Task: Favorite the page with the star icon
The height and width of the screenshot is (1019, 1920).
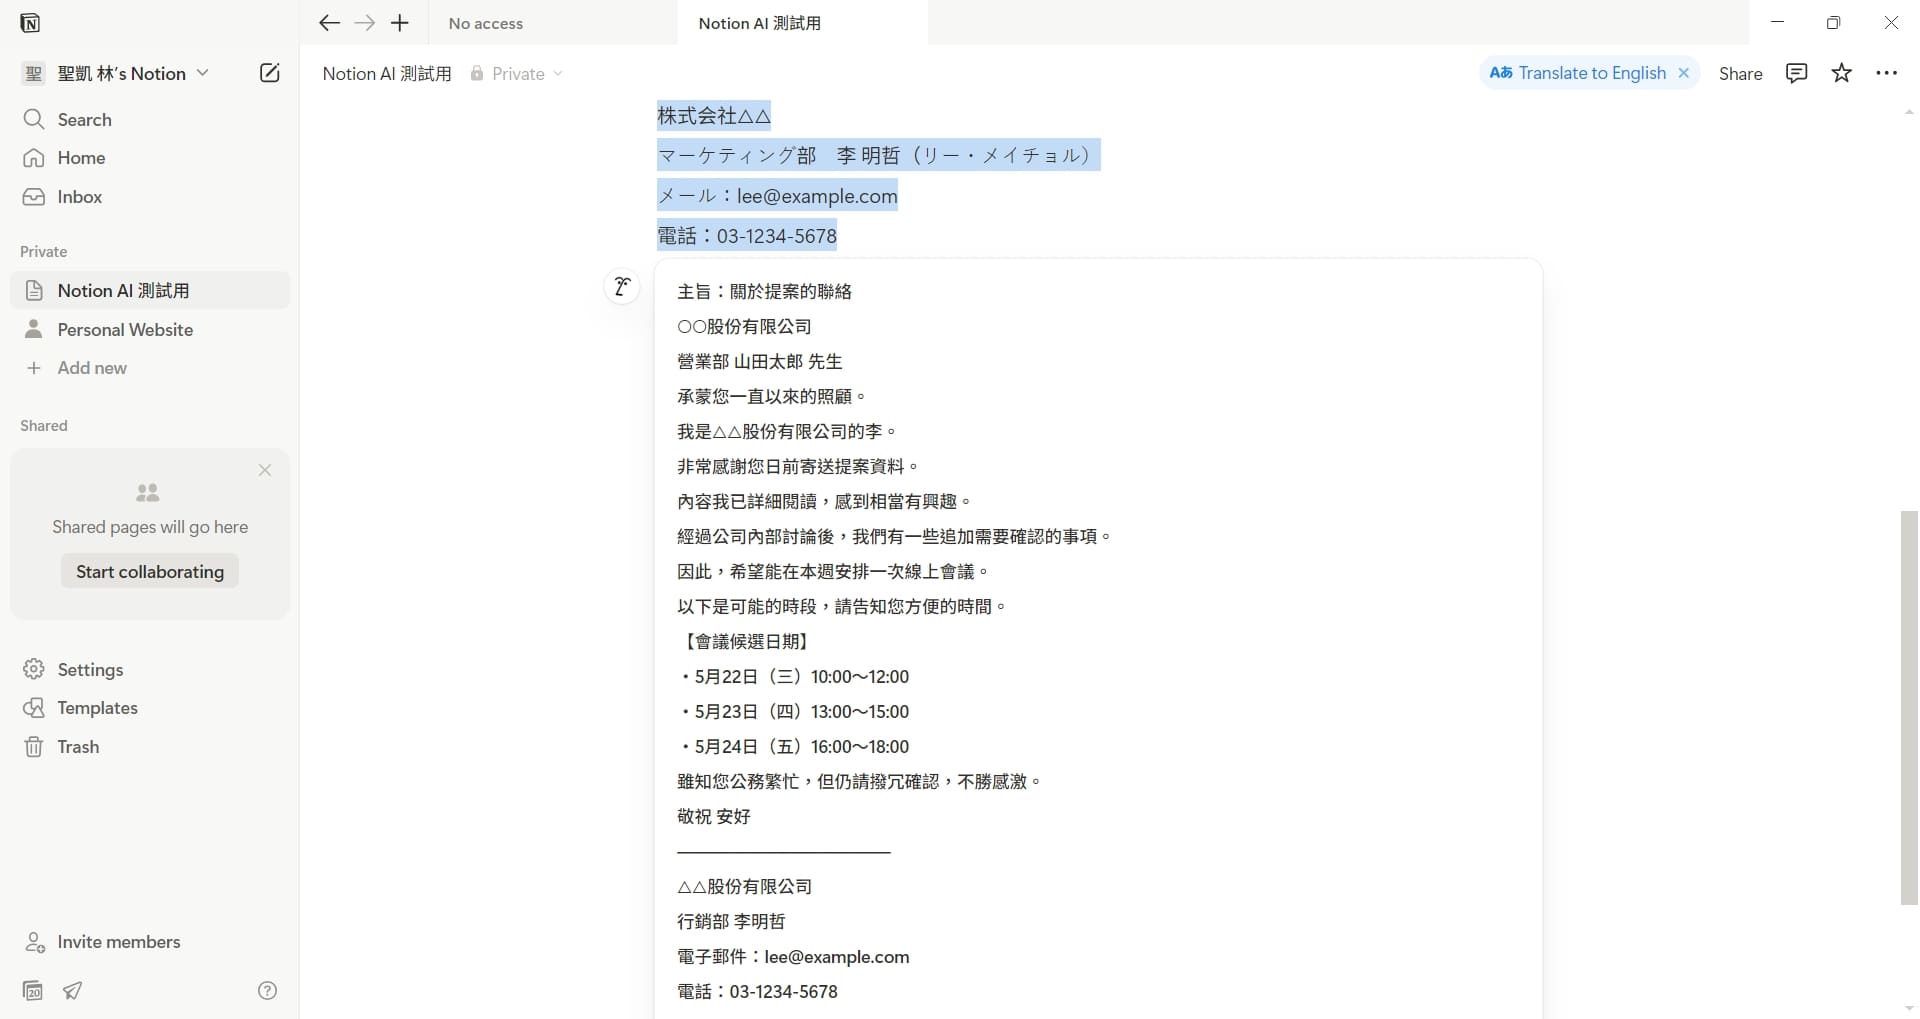Action: tap(1841, 72)
